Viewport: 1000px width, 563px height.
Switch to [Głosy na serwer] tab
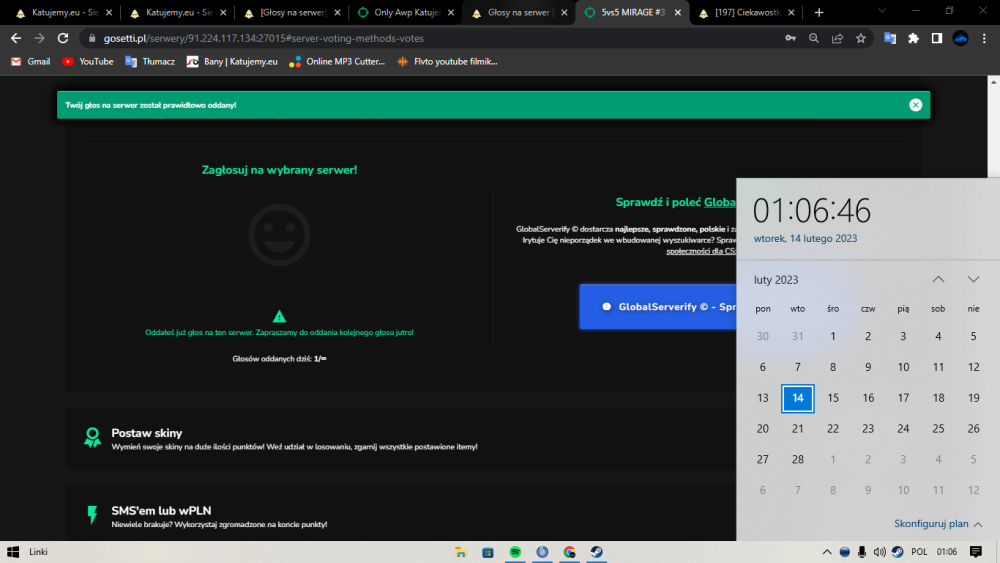[x=292, y=13]
